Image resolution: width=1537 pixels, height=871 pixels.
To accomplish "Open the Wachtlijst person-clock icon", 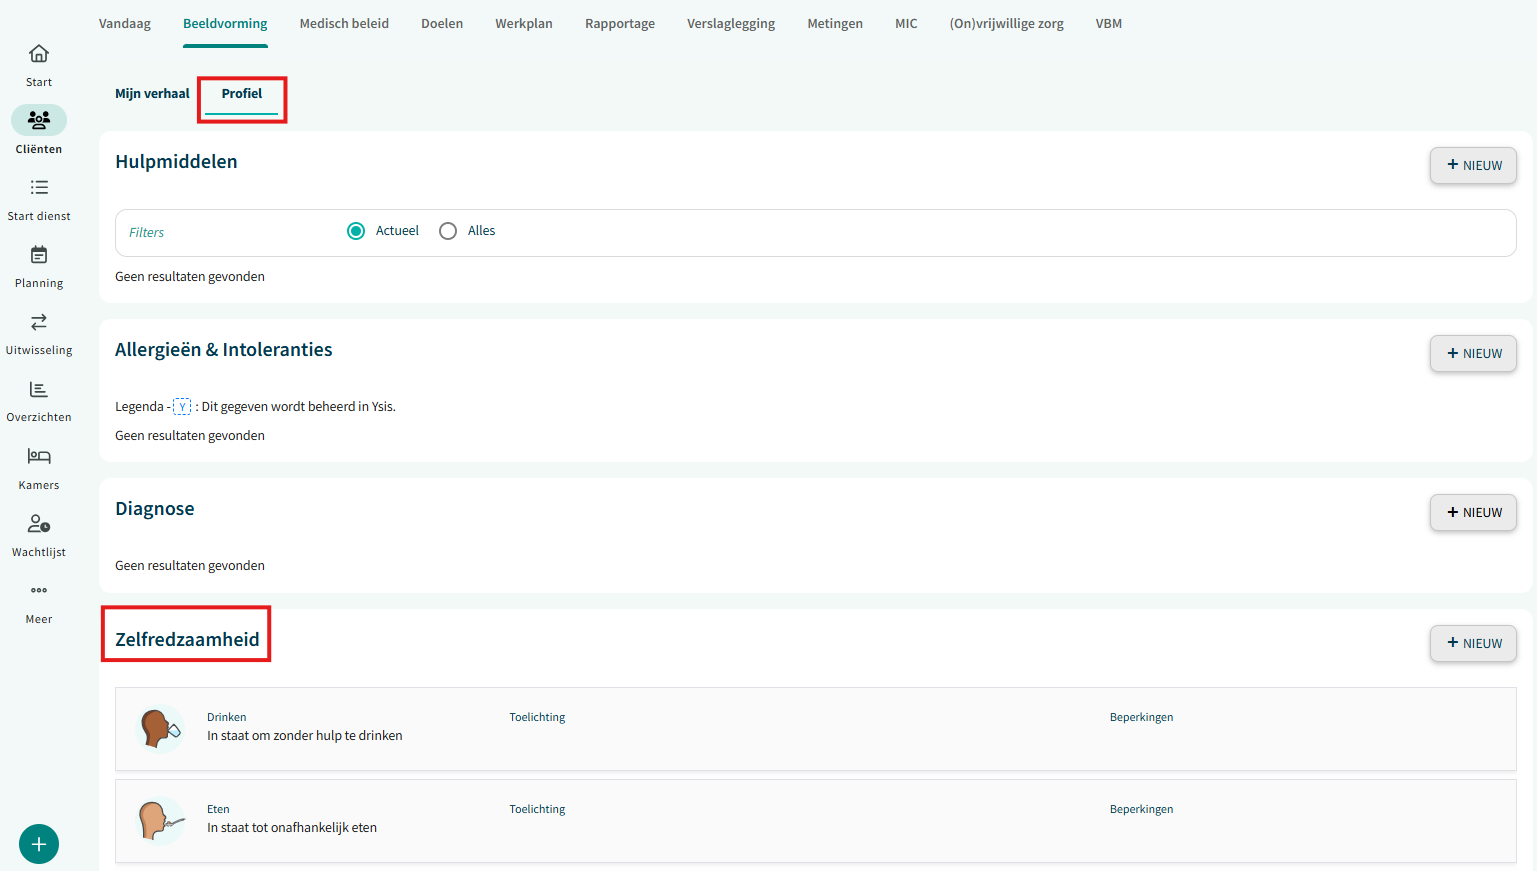I will click(39, 524).
